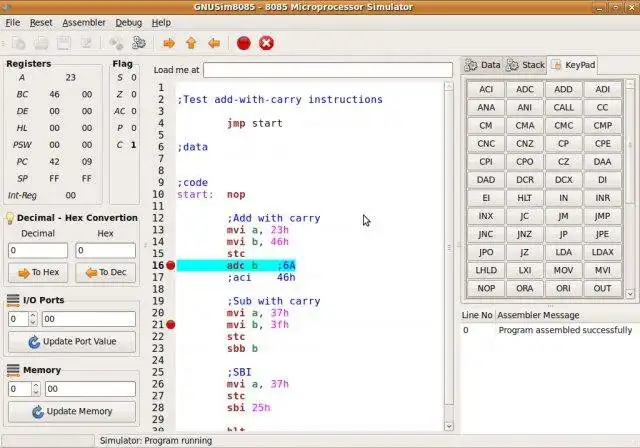Screen dimensions: 640x448
Task: Select the 'Program assembled successfully' message row
Action: 550,330
